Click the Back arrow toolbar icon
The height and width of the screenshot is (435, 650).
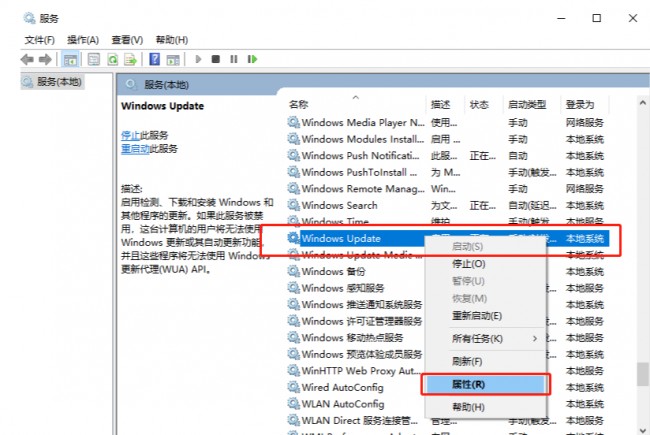(x=27, y=60)
